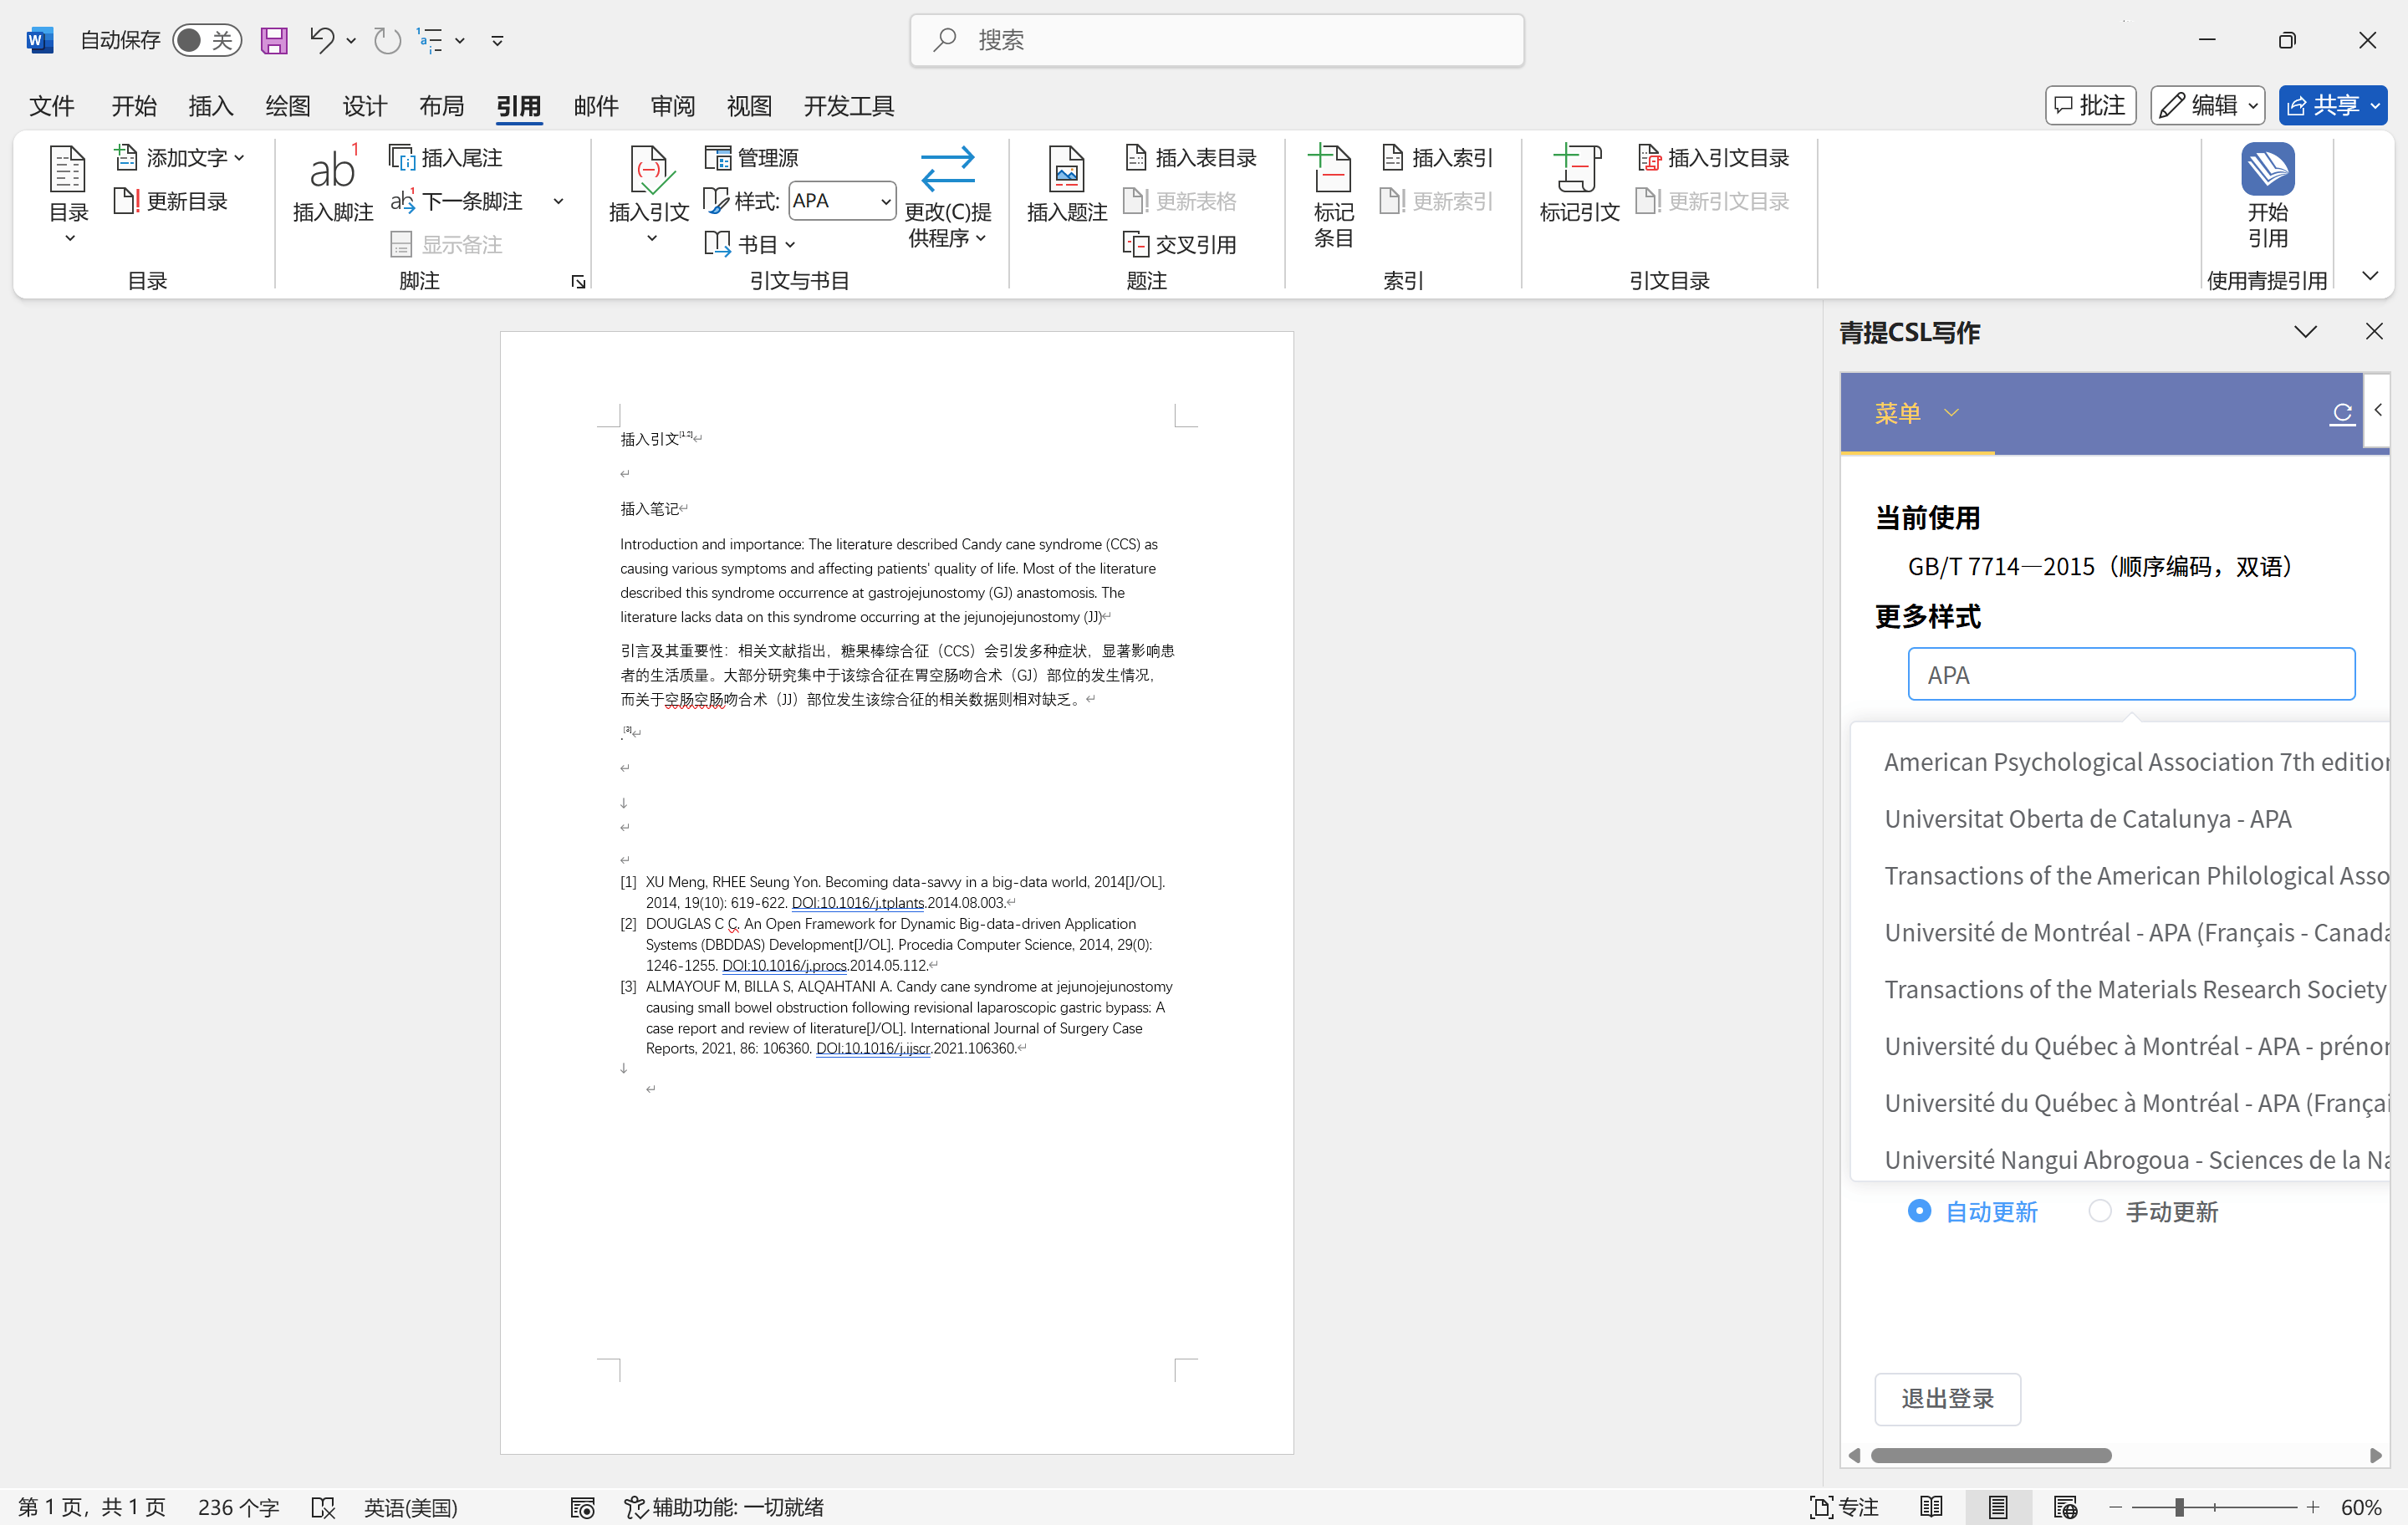Click the zoom slider in status bar
Viewport: 2408px width, 1525px height.
point(2178,1506)
